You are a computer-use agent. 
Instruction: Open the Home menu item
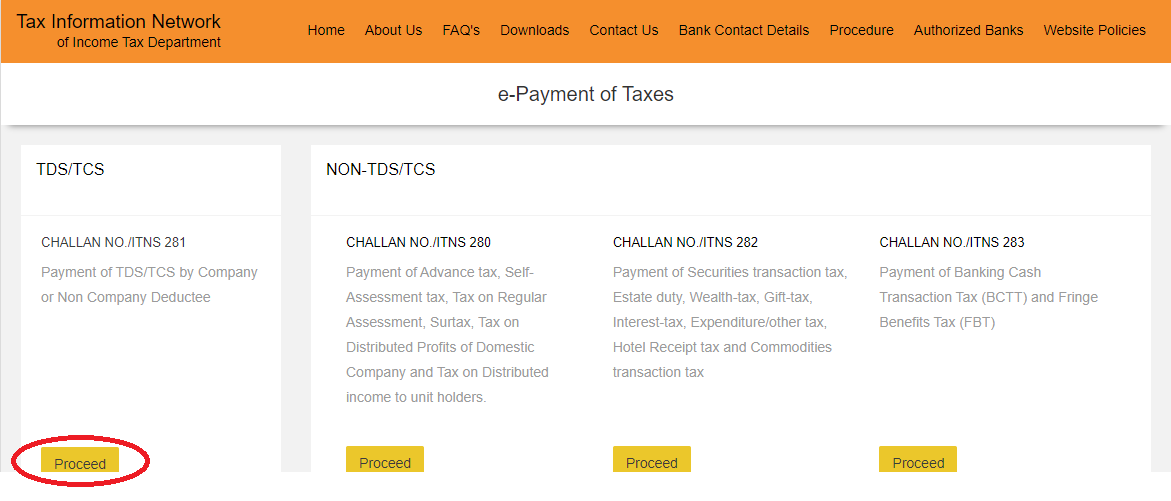[x=326, y=31]
